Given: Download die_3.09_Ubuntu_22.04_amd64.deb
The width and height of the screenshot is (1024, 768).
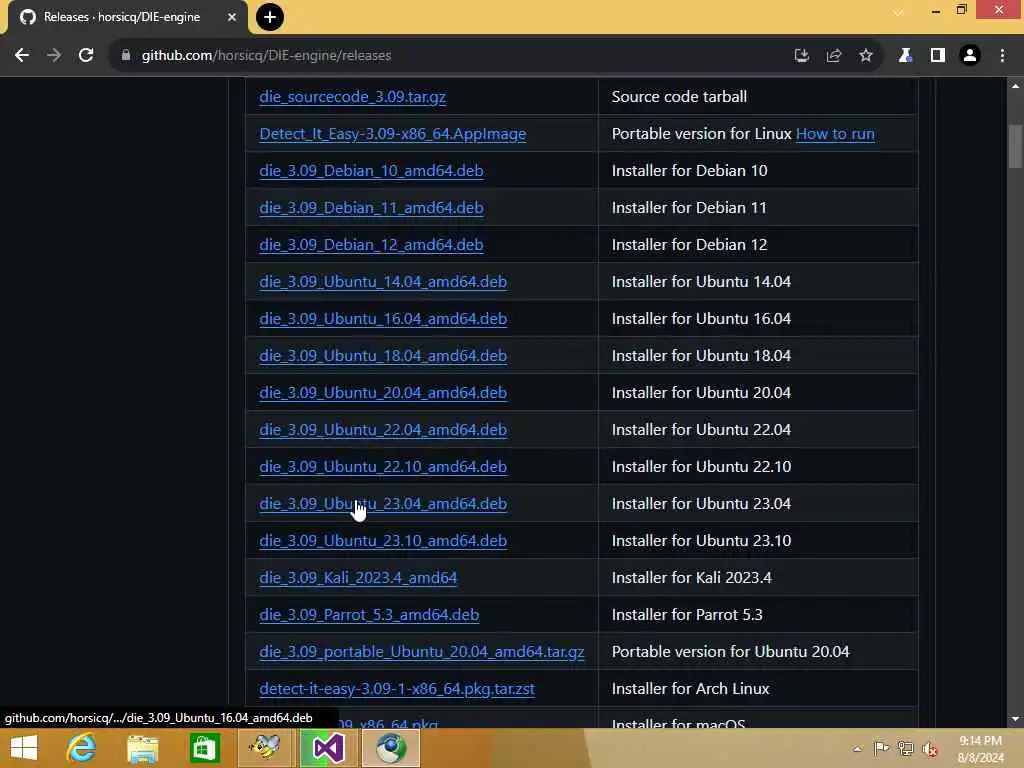Looking at the screenshot, I should (383, 430).
